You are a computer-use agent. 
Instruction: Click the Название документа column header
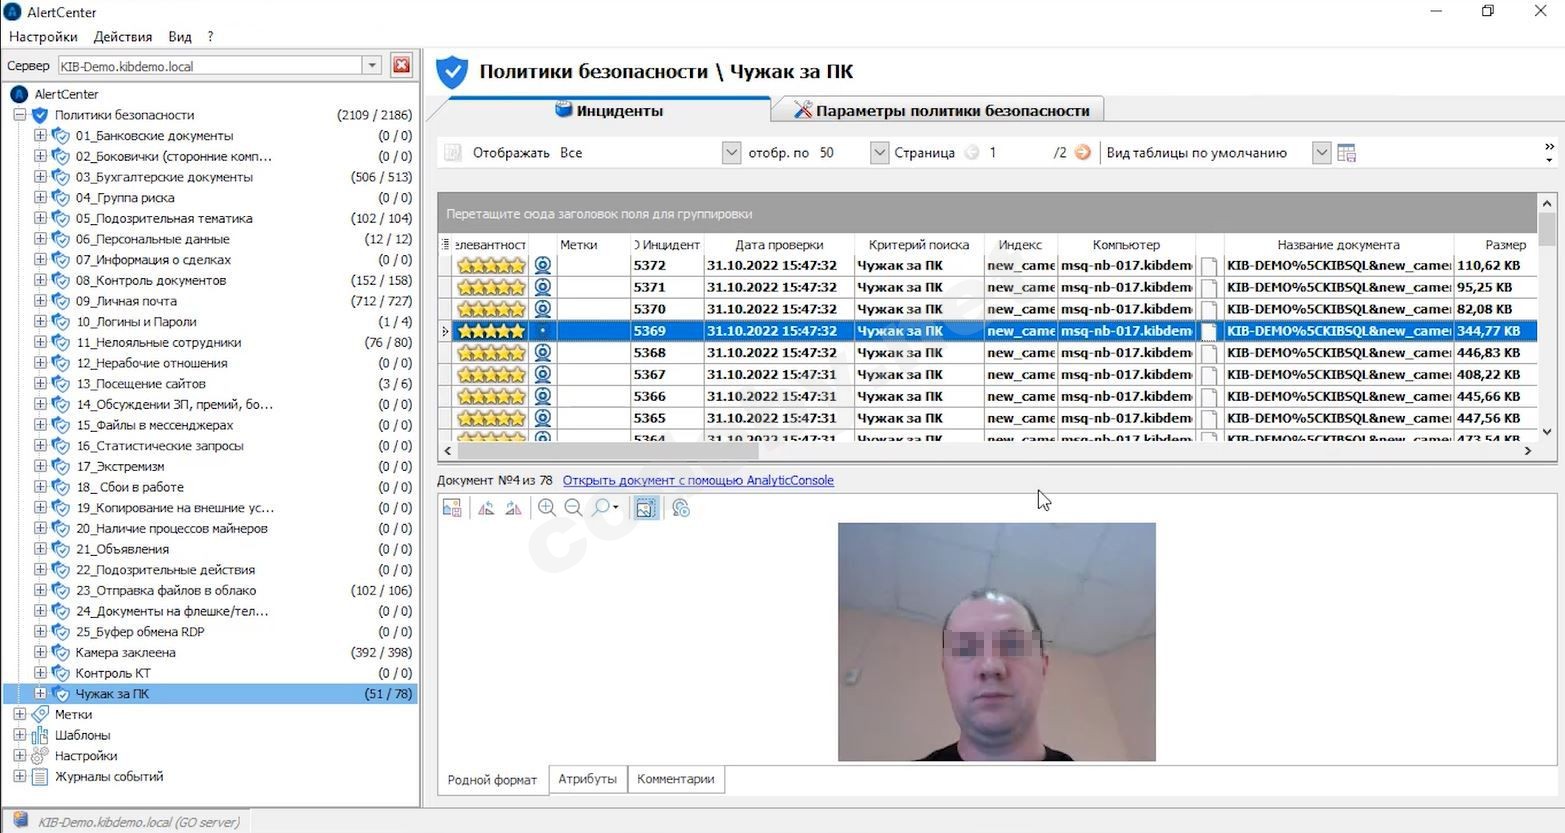[1338, 244]
